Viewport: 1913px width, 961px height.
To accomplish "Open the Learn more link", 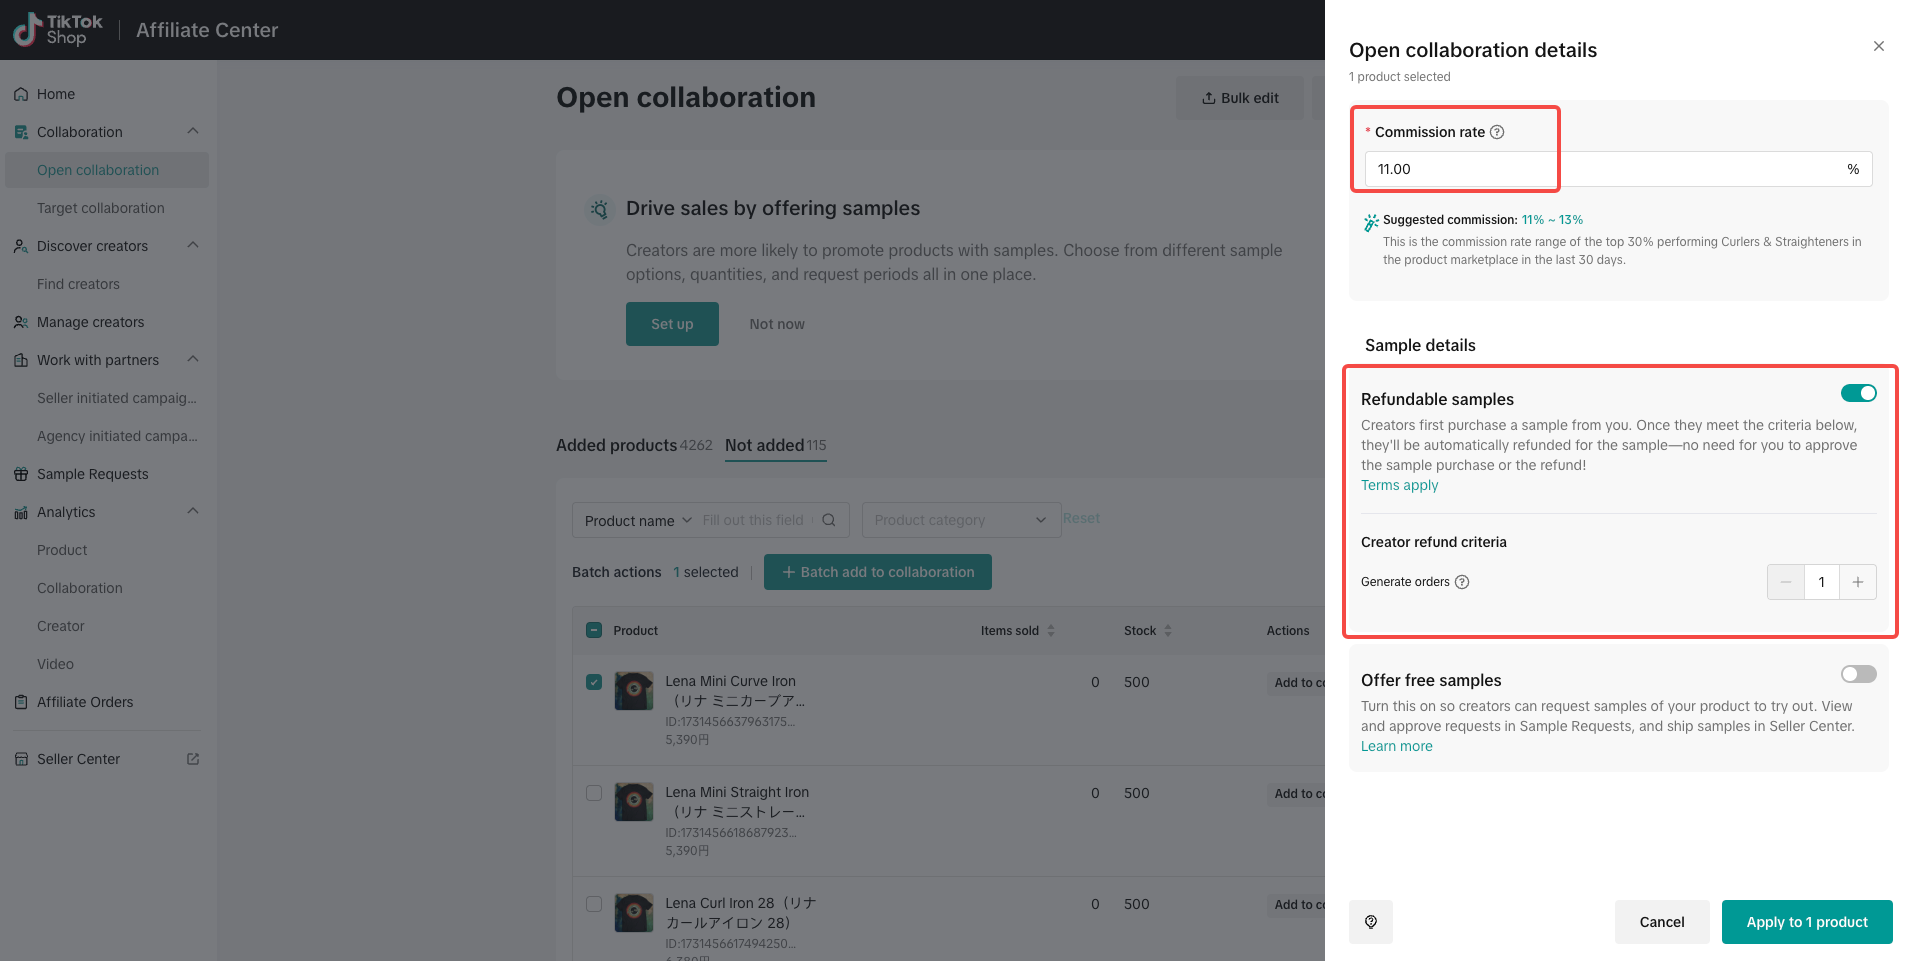I will [x=1396, y=746].
